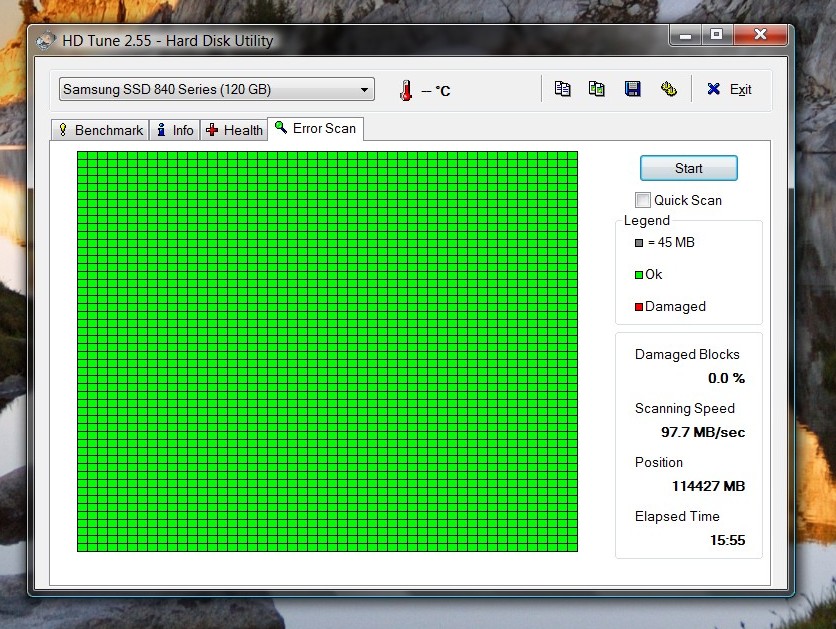Click the copy text to clipboard icon
Screen dimensions: 836x629
point(562,88)
